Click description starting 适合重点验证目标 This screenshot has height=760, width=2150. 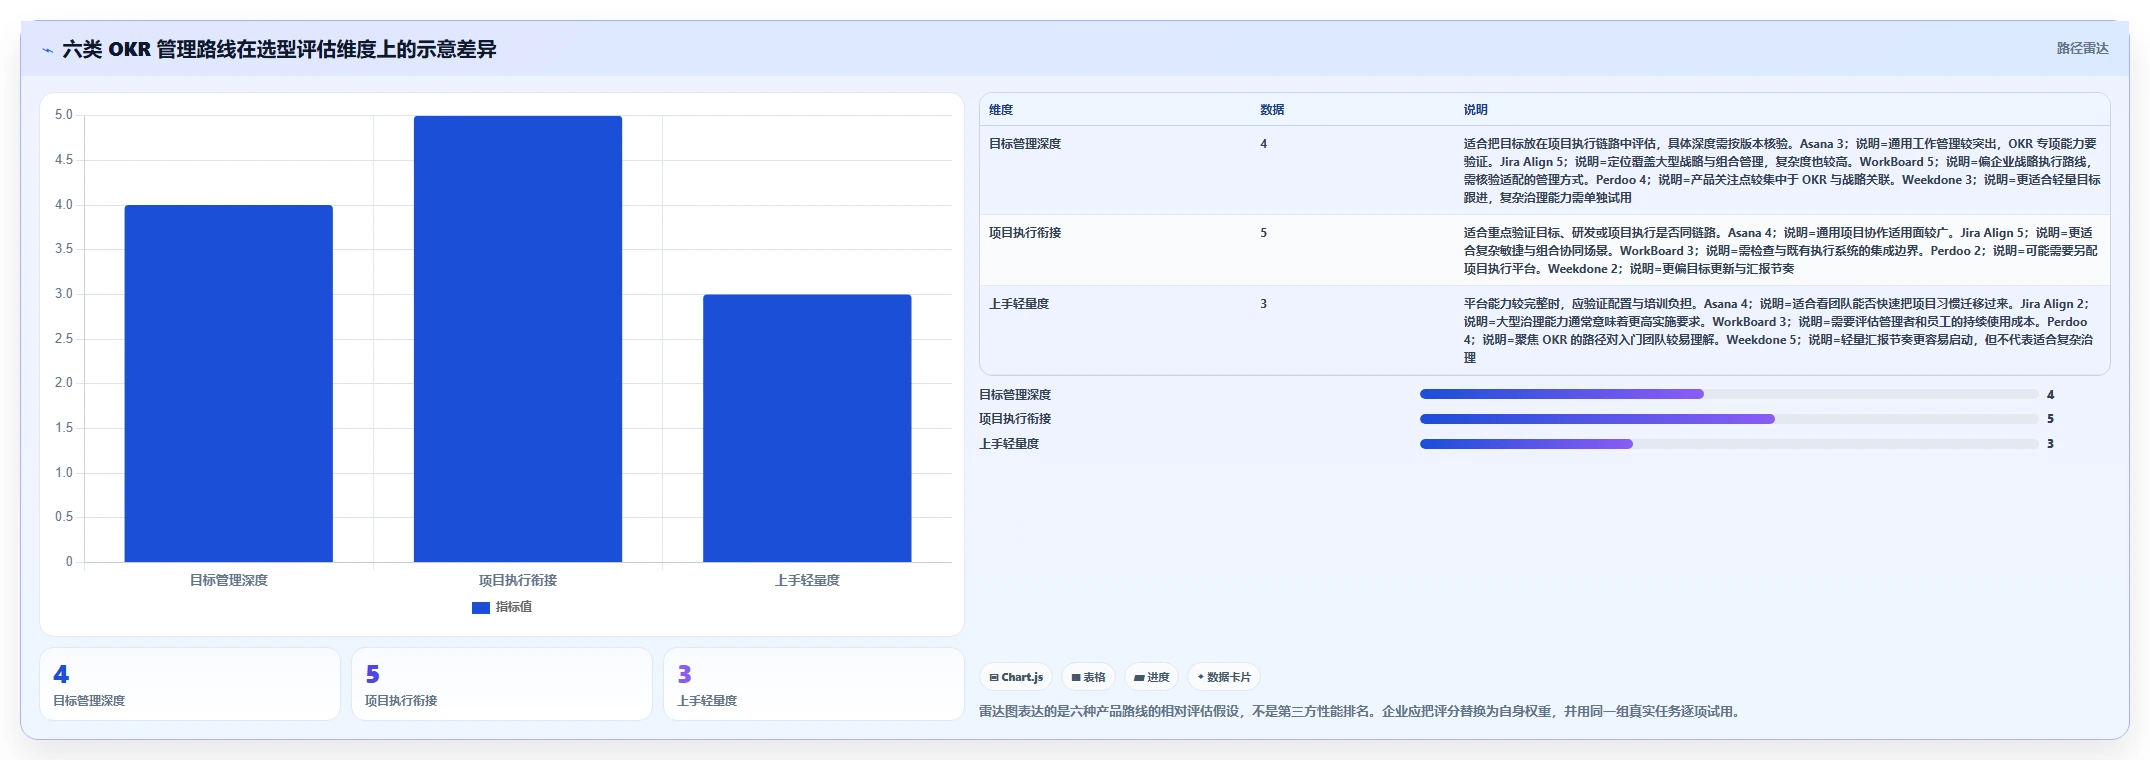(1782, 251)
